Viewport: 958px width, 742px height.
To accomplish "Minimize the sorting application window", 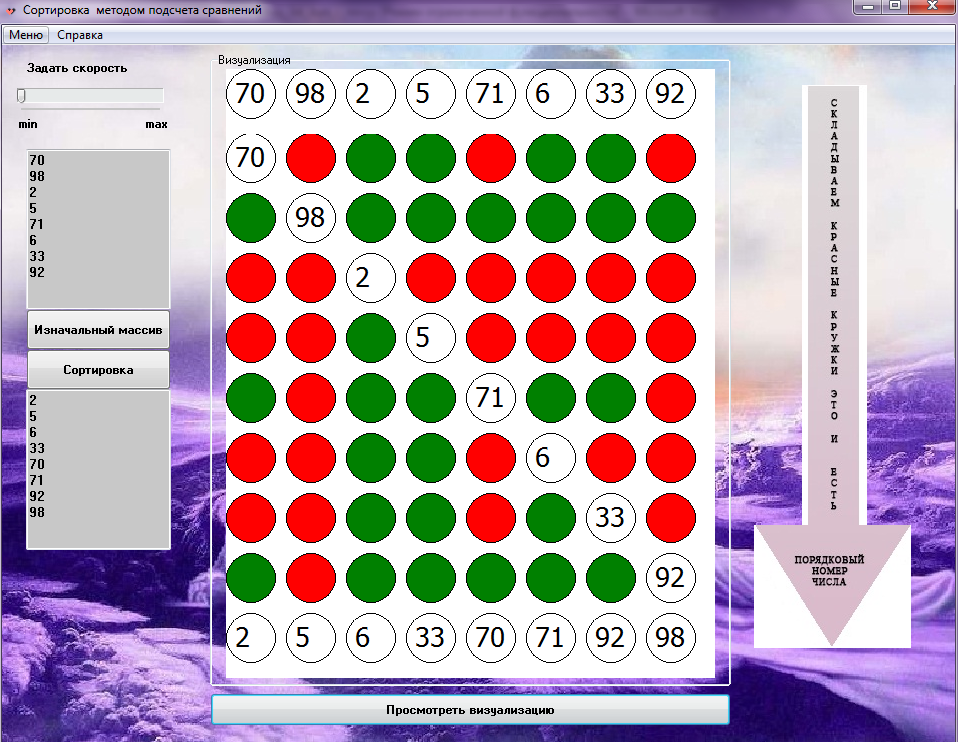I will pos(868,6).
